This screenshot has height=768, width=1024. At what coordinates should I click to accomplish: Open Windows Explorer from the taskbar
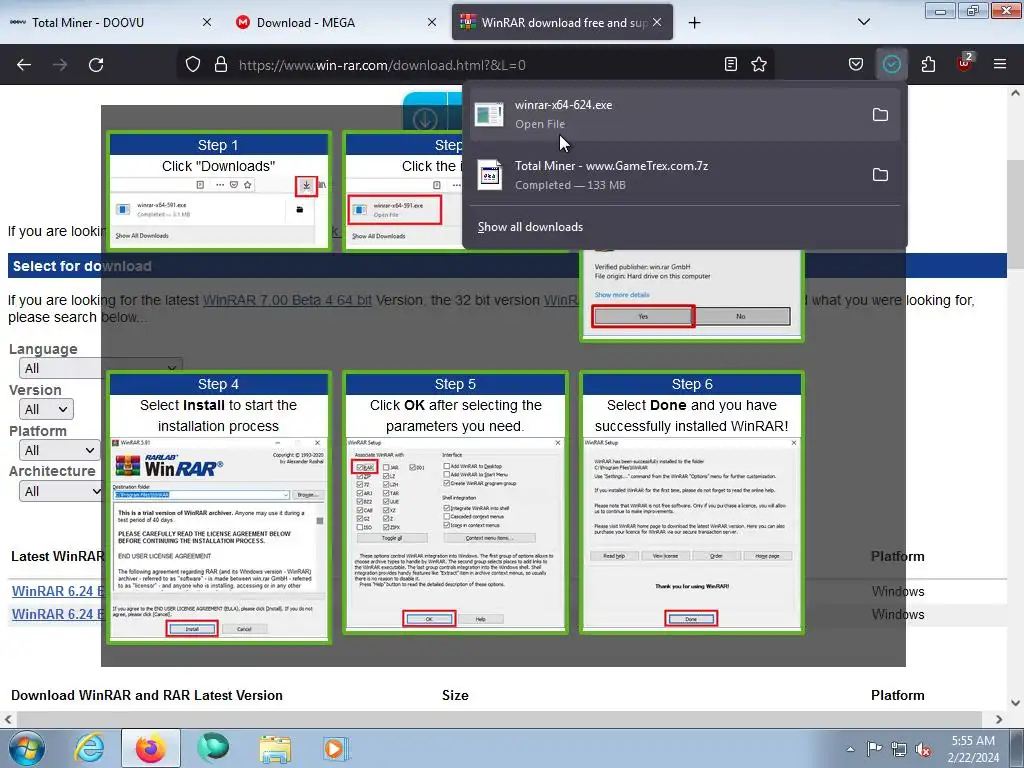point(275,748)
